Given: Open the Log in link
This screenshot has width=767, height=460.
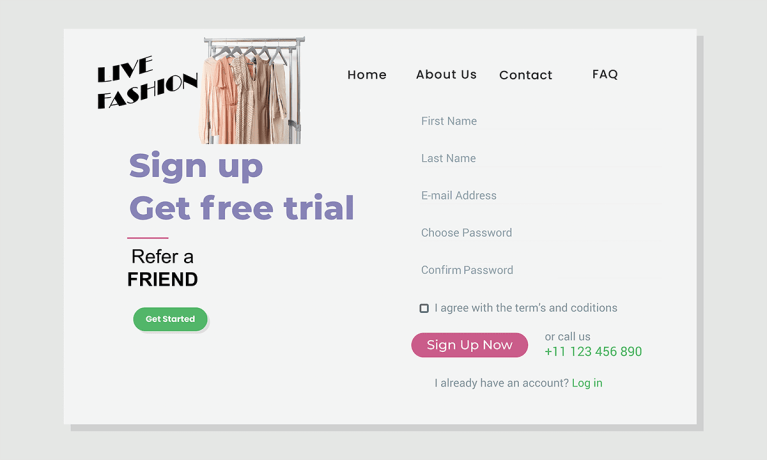Looking at the screenshot, I should [x=587, y=383].
